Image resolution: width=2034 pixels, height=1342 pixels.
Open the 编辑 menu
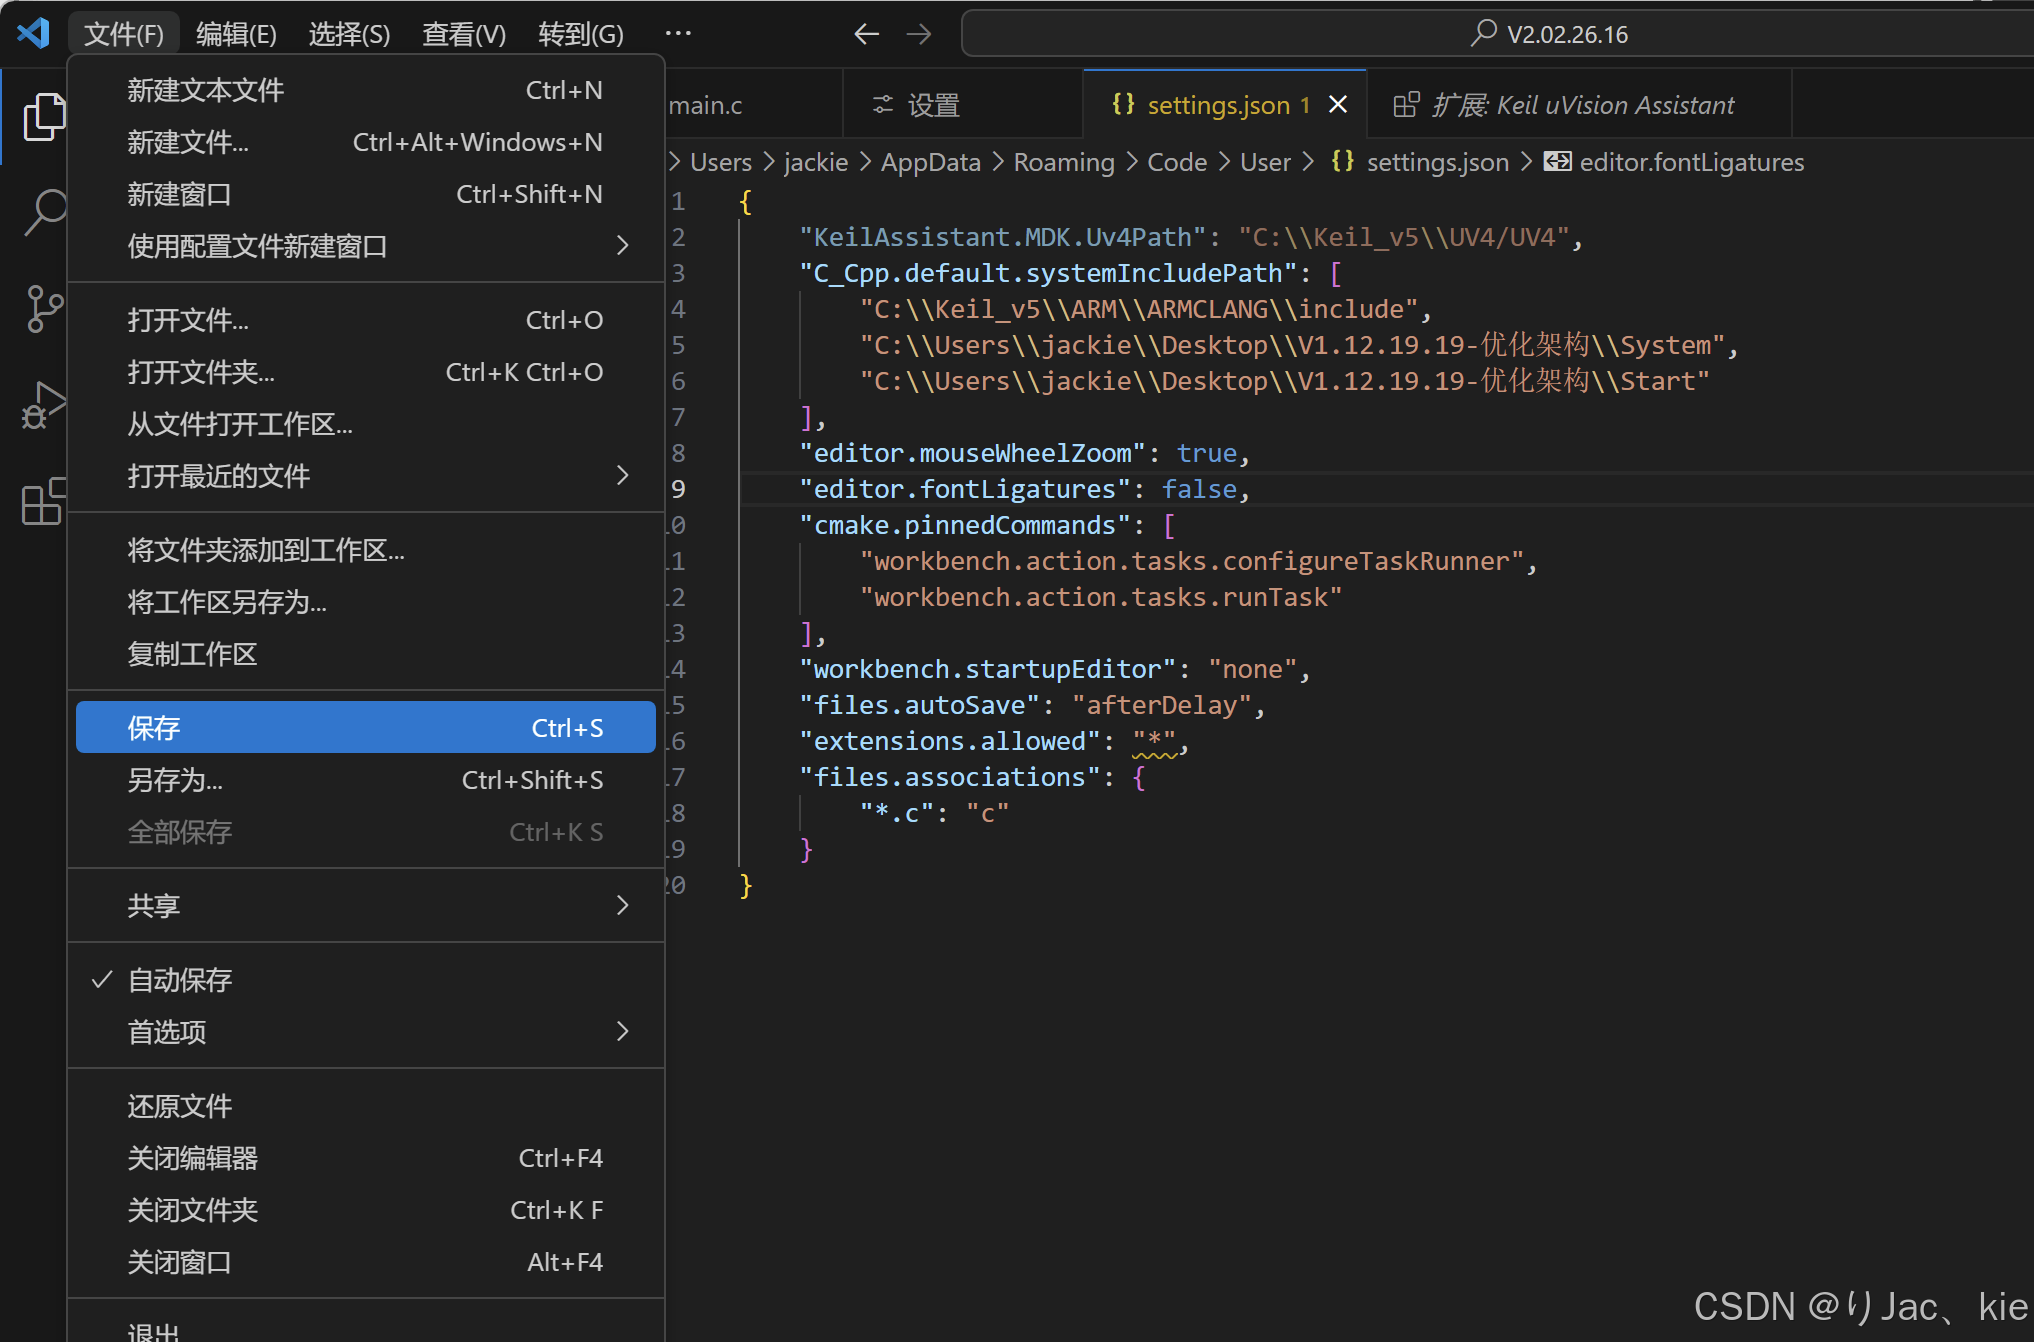(x=236, y=33)
